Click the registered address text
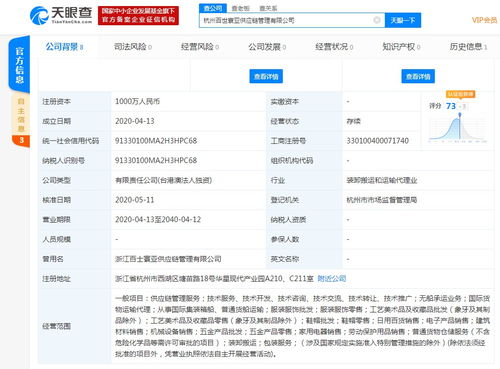This screenshot has width=500, height=369. point(214,278)
